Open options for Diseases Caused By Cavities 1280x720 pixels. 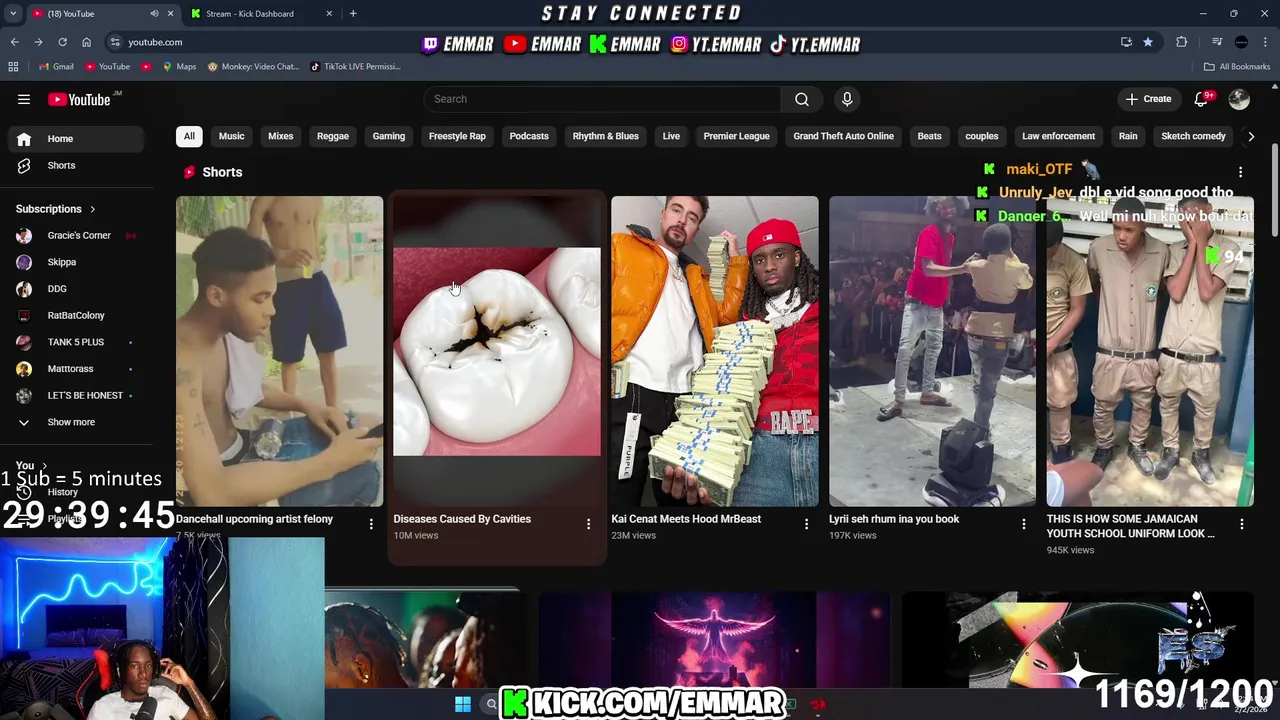tap(588, 524)
